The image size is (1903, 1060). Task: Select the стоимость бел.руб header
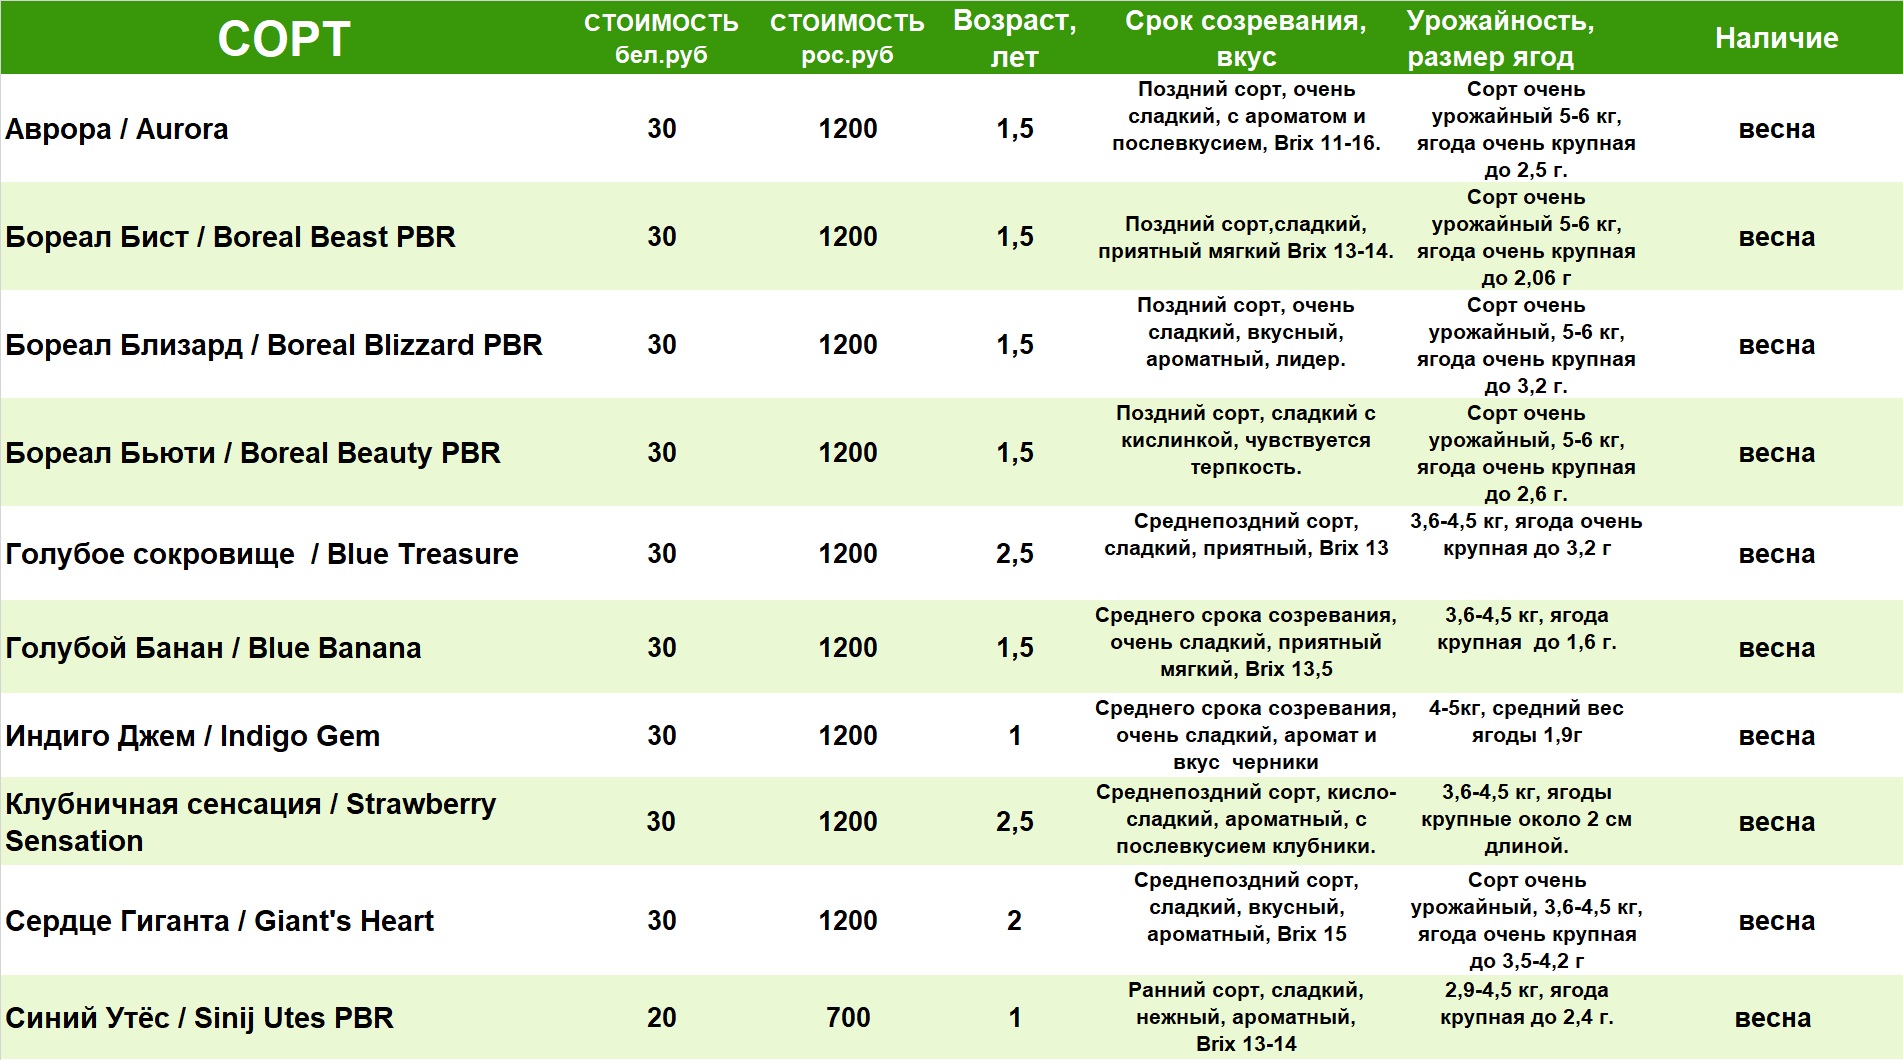point(661,38)
